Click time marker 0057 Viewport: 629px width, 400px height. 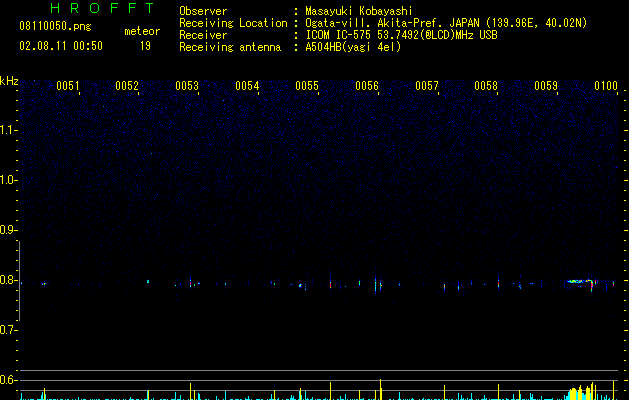pyautogui.click(x=427, y=86)
